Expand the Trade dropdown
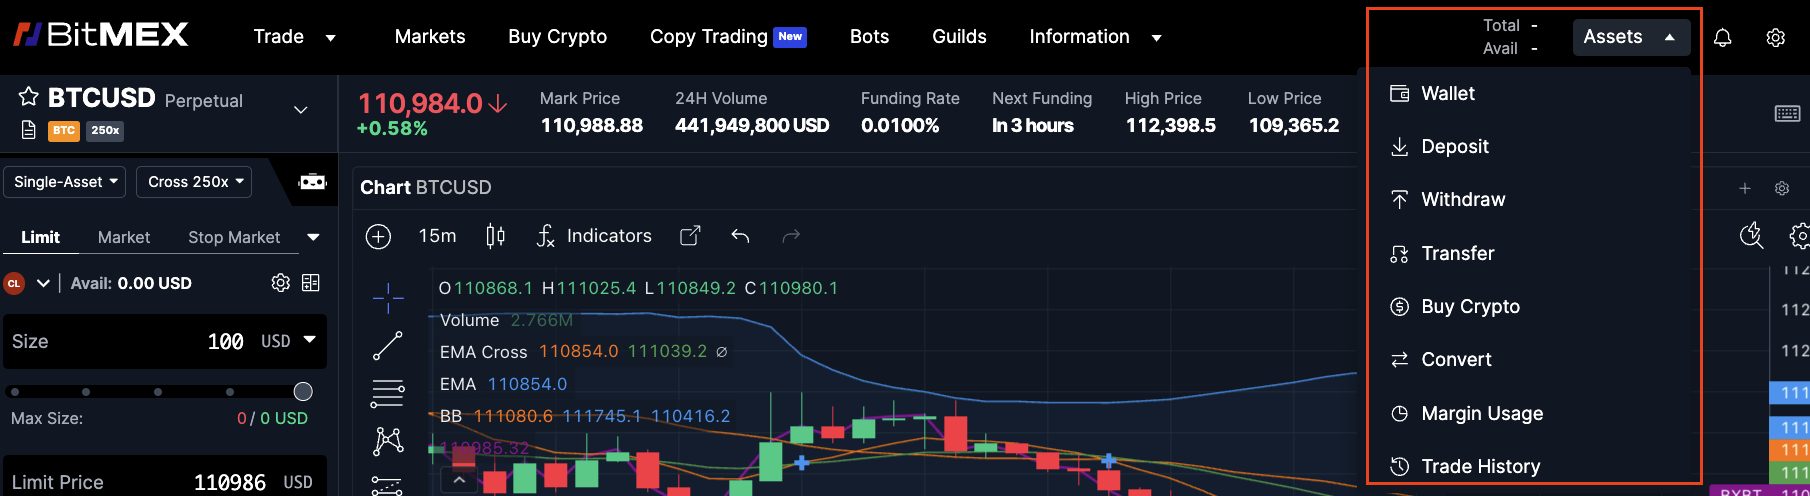 point(330,38)
